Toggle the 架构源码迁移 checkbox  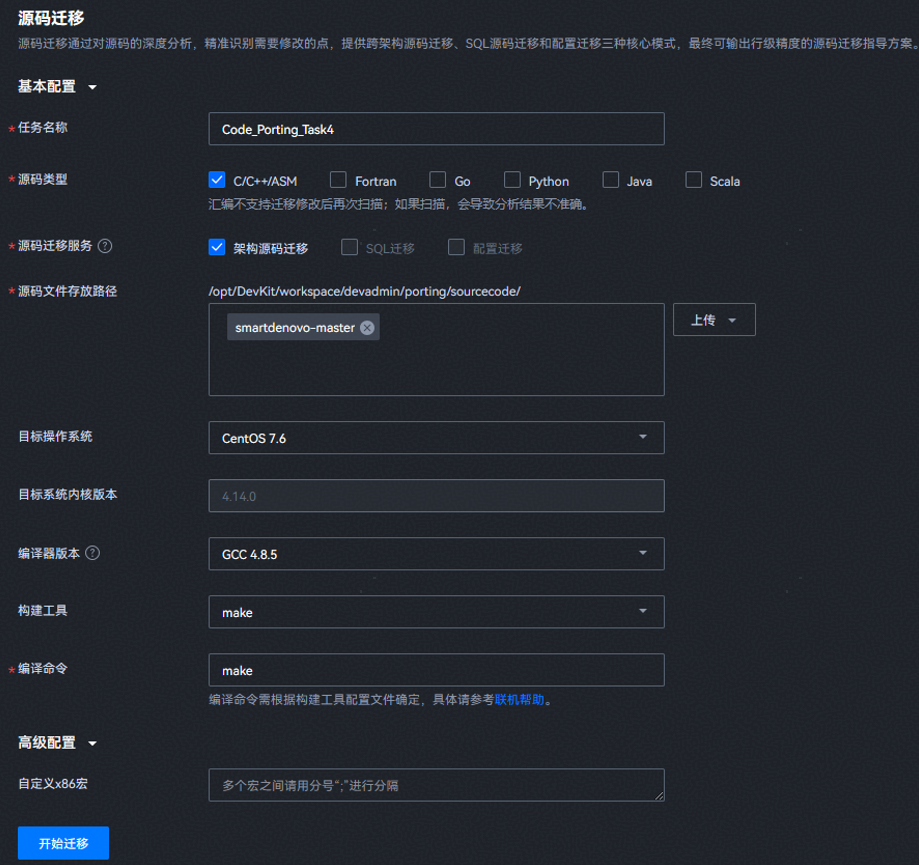point(217,247)
